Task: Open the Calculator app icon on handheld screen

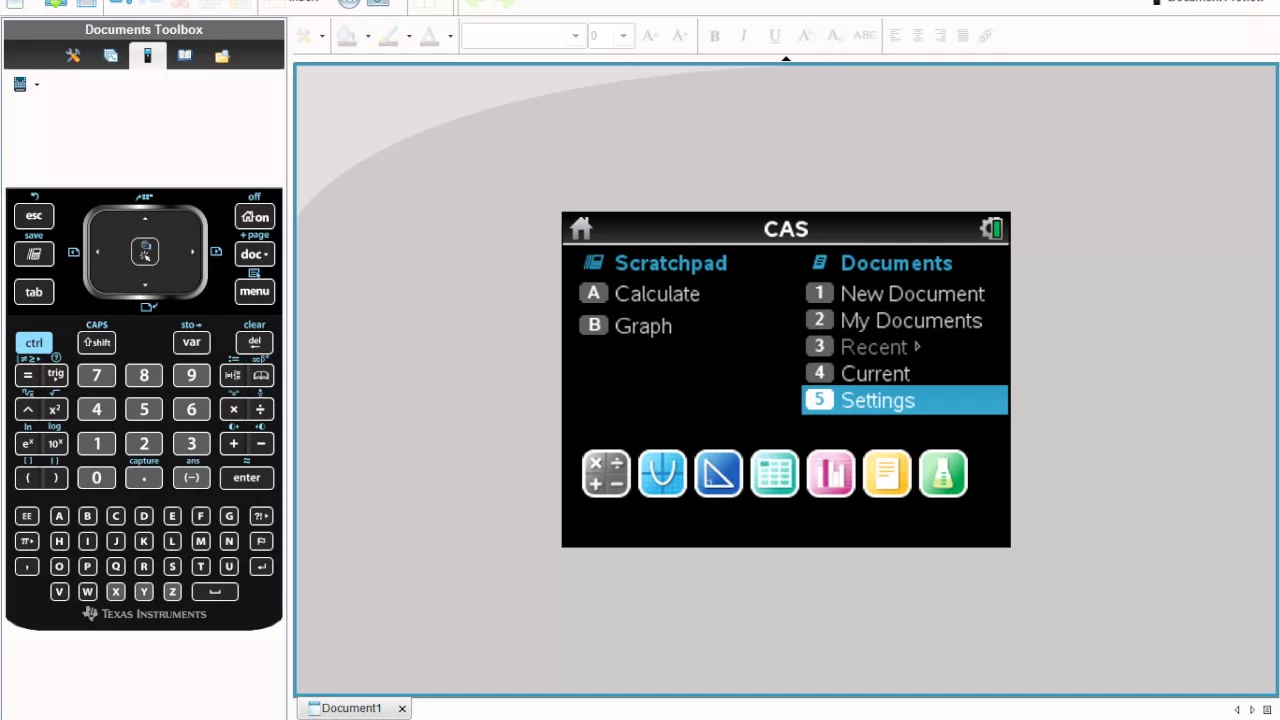Action: coord(606,473)
